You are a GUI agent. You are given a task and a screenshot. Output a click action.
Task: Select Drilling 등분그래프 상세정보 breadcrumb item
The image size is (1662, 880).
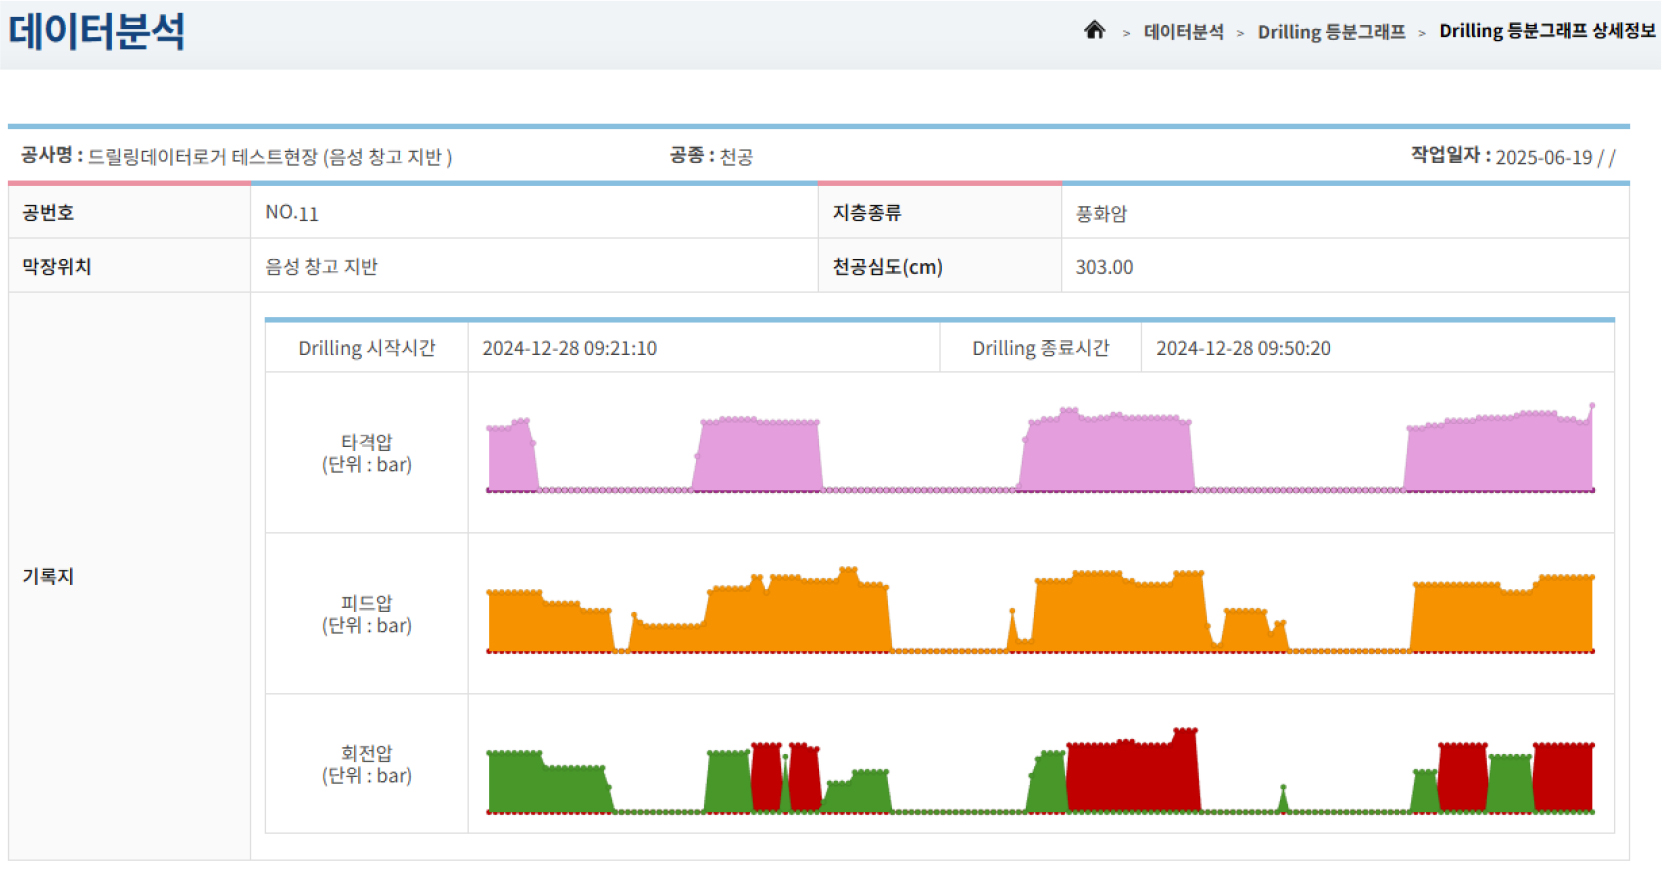click(1546, 31)
